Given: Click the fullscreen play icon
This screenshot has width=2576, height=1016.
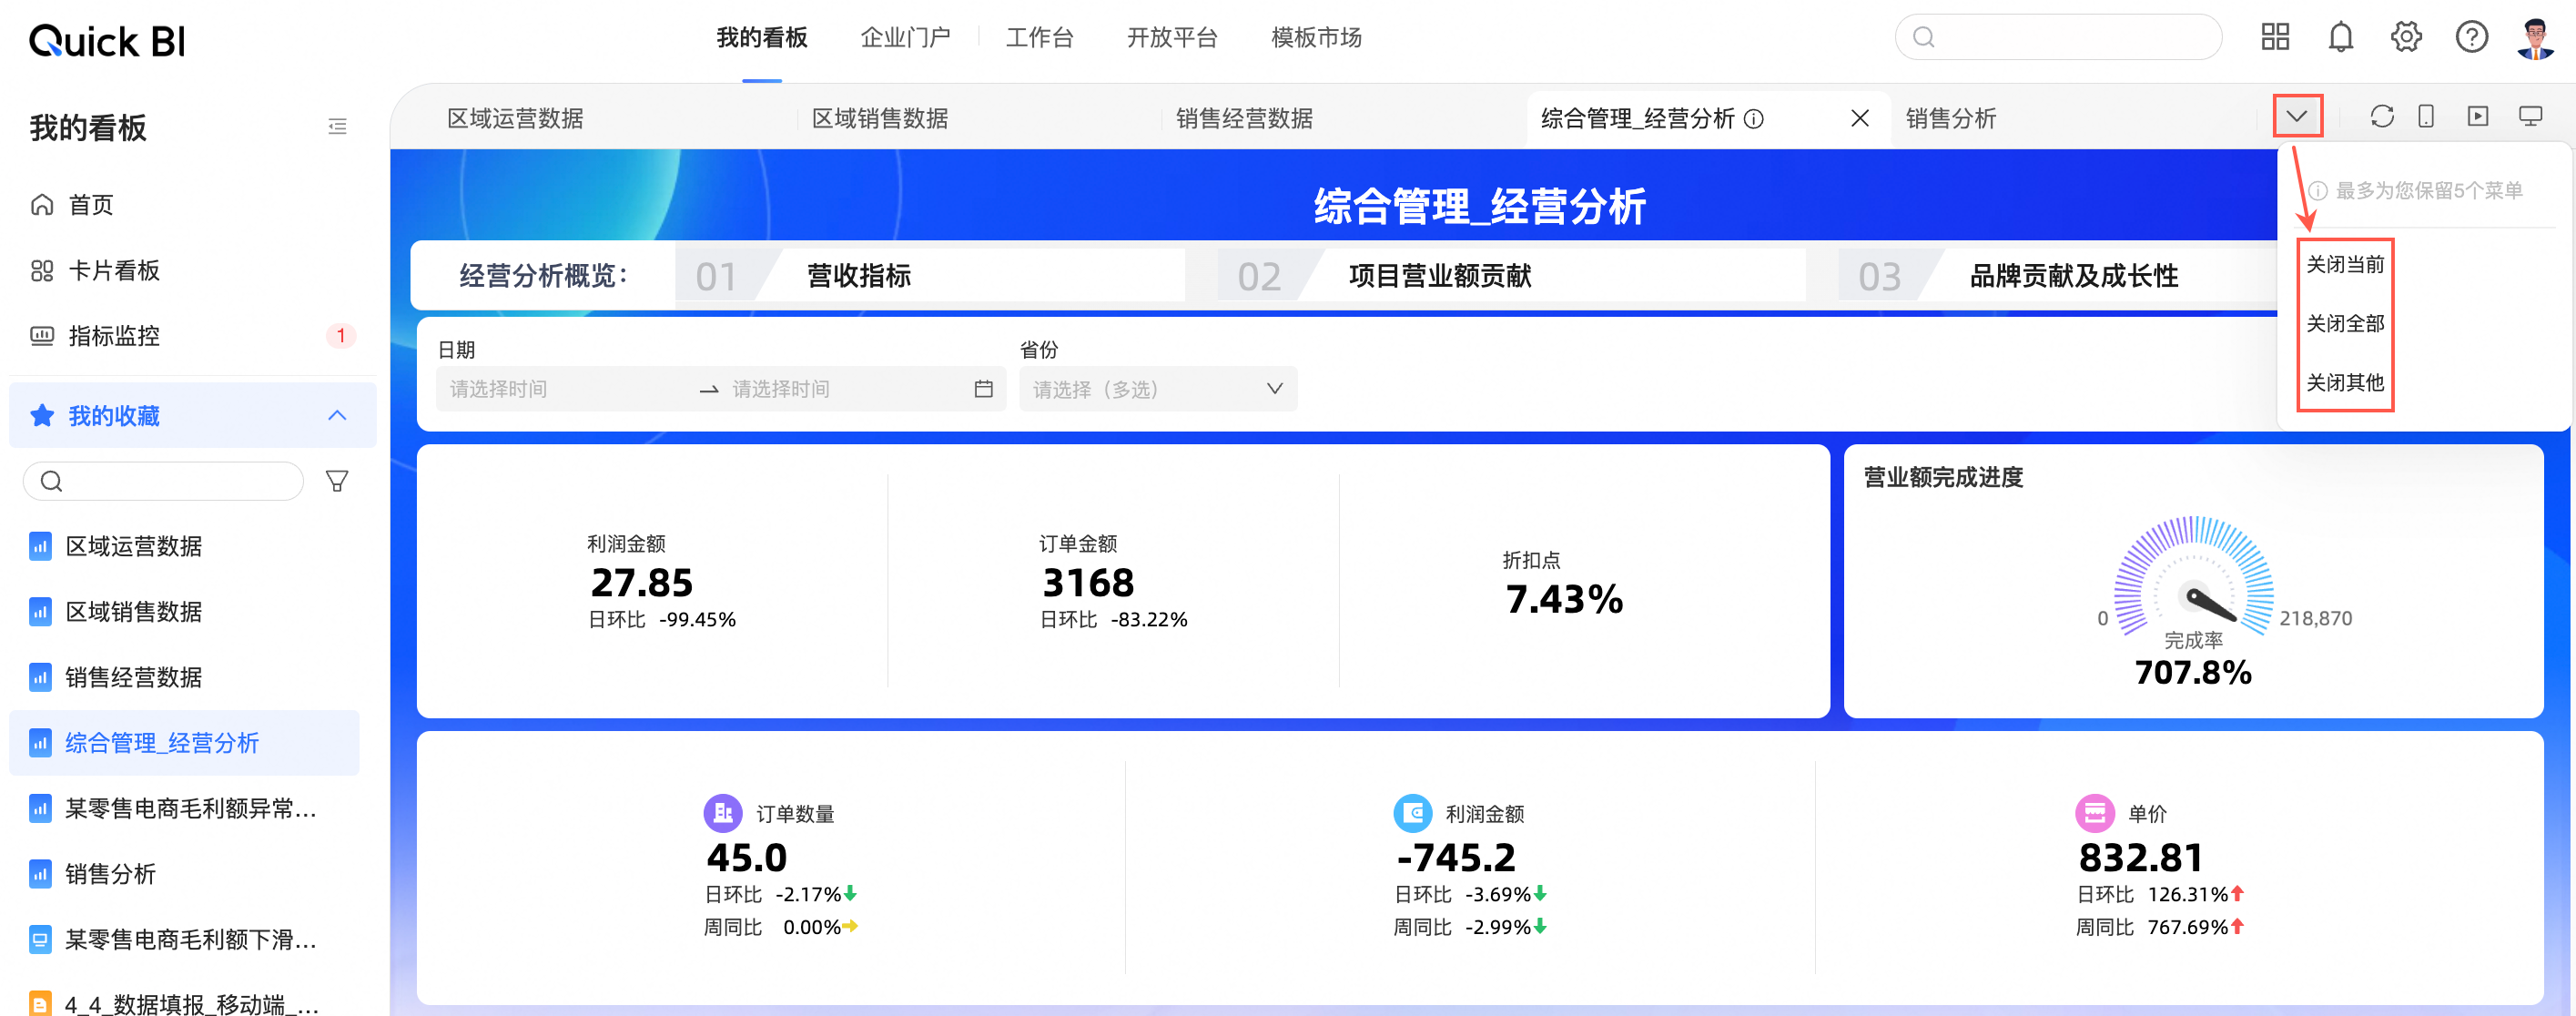Looking at the screenshot, I should click(2477, 117).
